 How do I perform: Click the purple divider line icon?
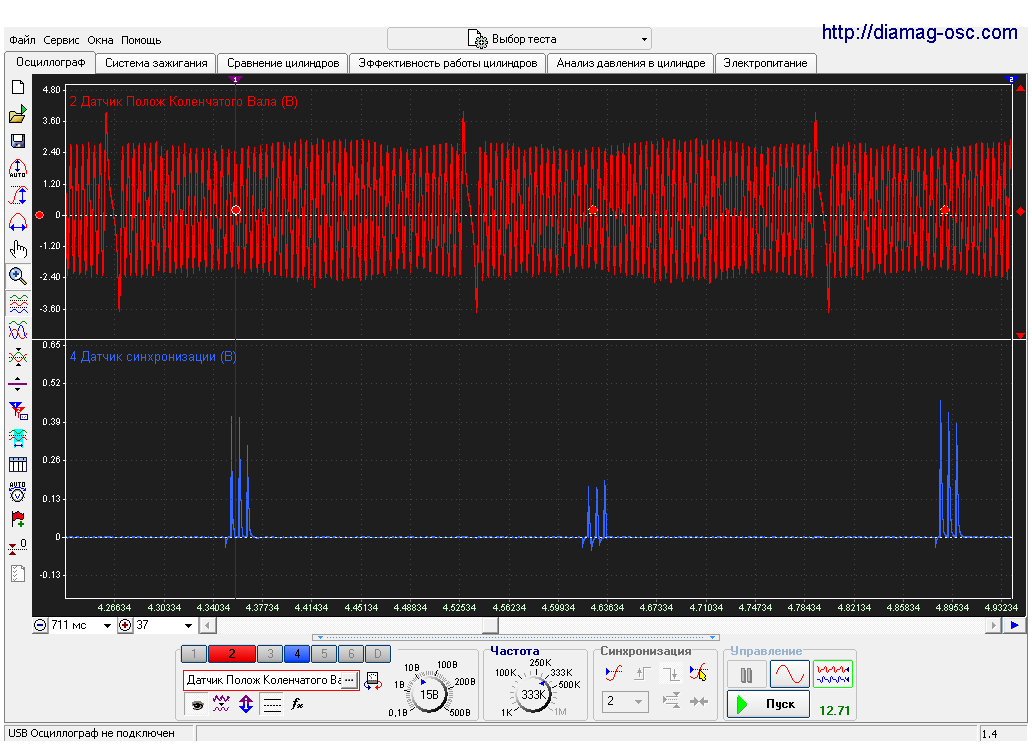(18, 383)
